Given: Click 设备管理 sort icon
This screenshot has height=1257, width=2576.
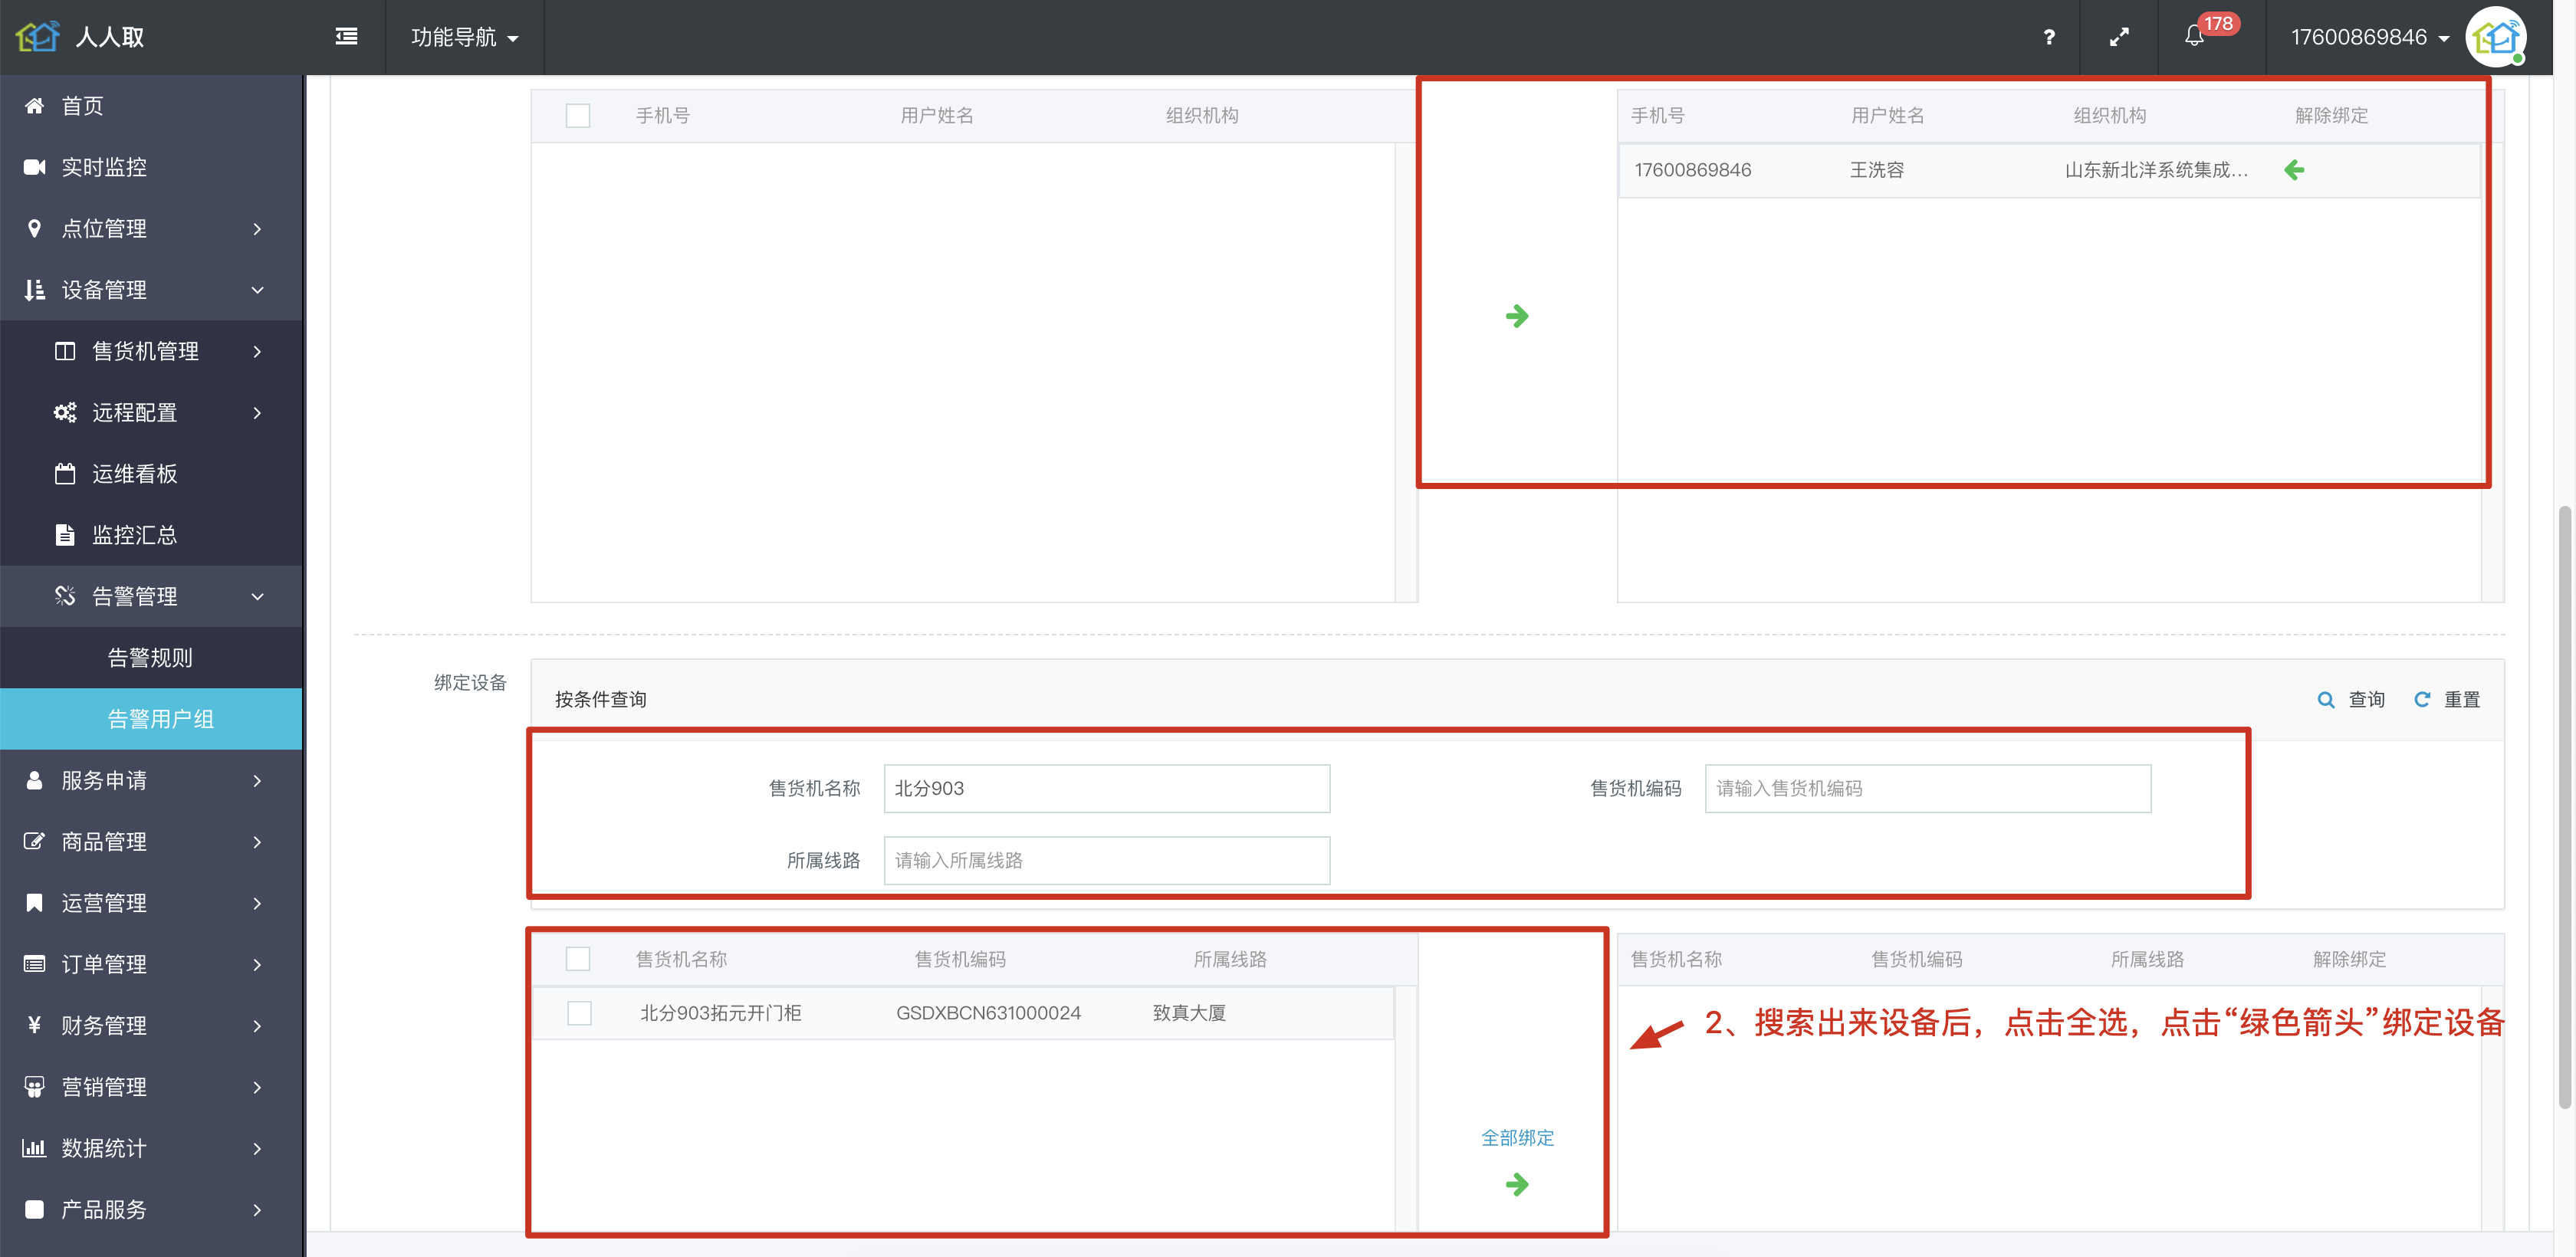Looking at the screenshot, I should pos(34,290).
